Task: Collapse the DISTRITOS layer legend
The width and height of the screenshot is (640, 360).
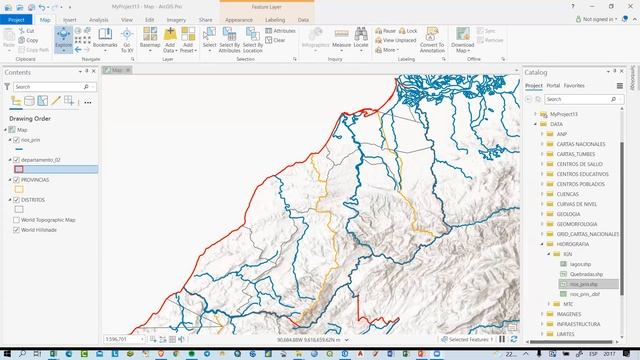Action: point(10,200)
